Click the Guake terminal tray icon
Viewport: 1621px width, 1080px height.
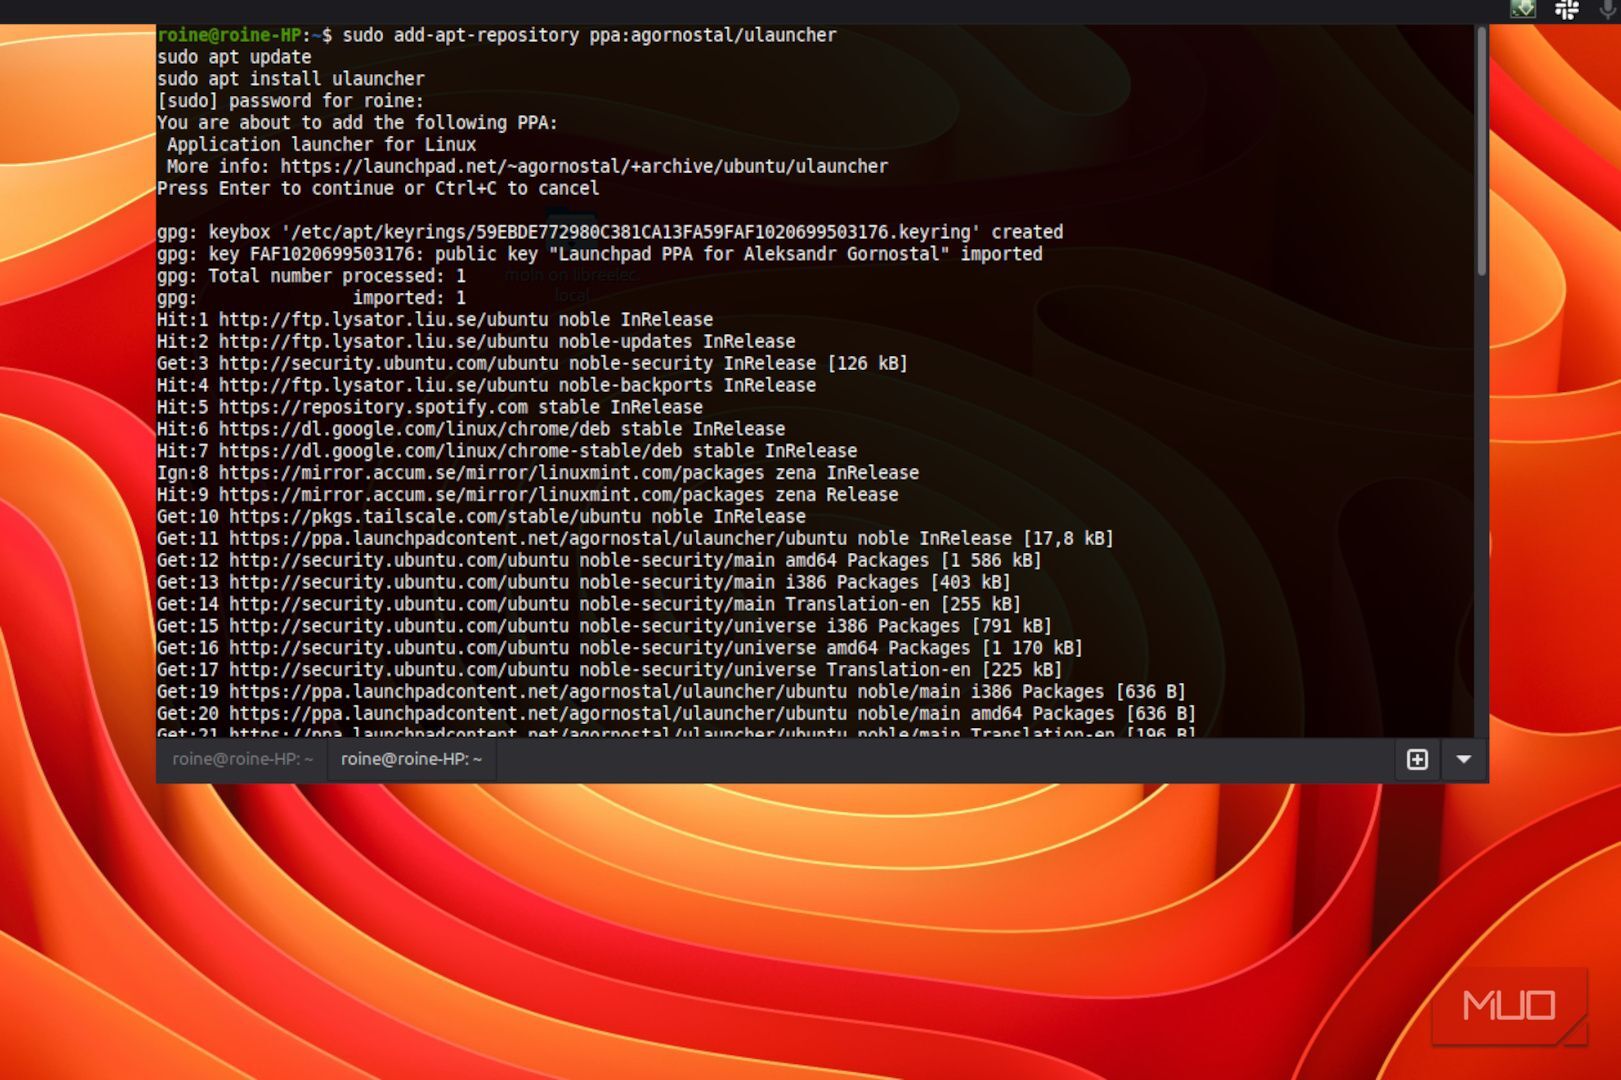click(x=1523, y=9)
